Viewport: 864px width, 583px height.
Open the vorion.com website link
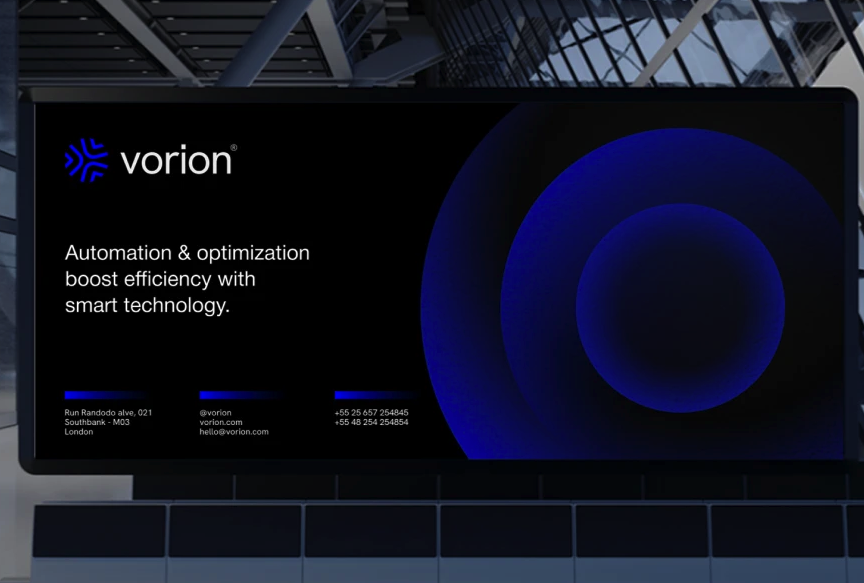coord(221,422)
